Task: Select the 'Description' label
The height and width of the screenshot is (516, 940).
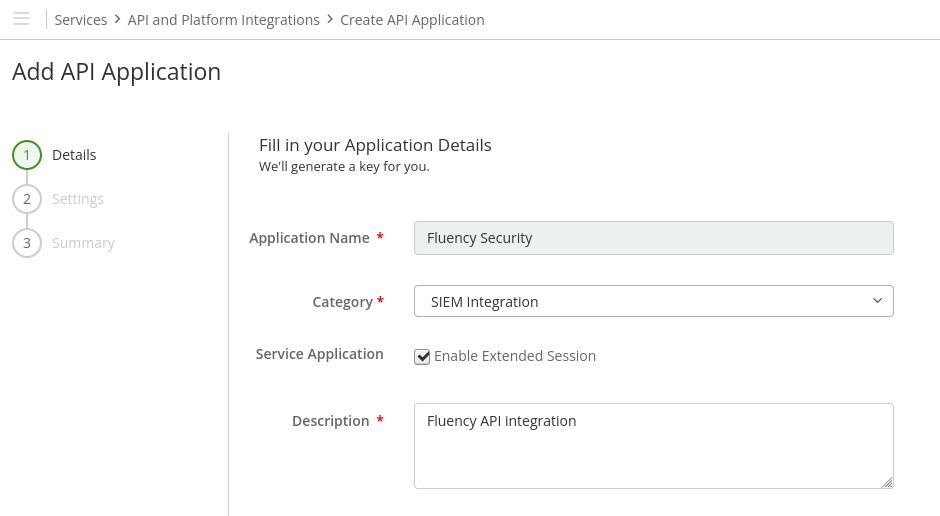Action: (x=330, y=421)
